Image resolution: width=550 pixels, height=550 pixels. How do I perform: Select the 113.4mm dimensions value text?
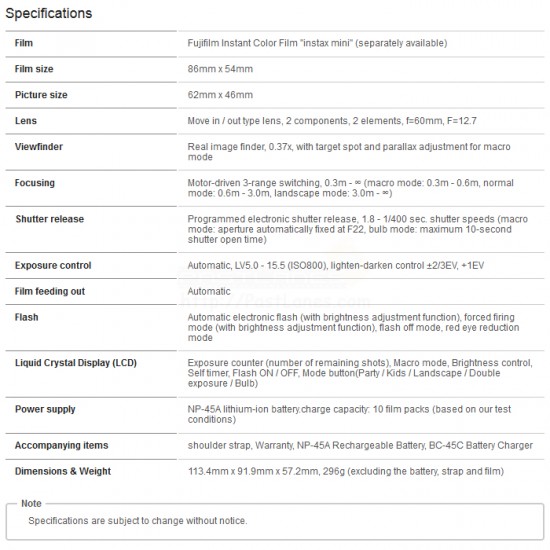click(x=346, y=471)
